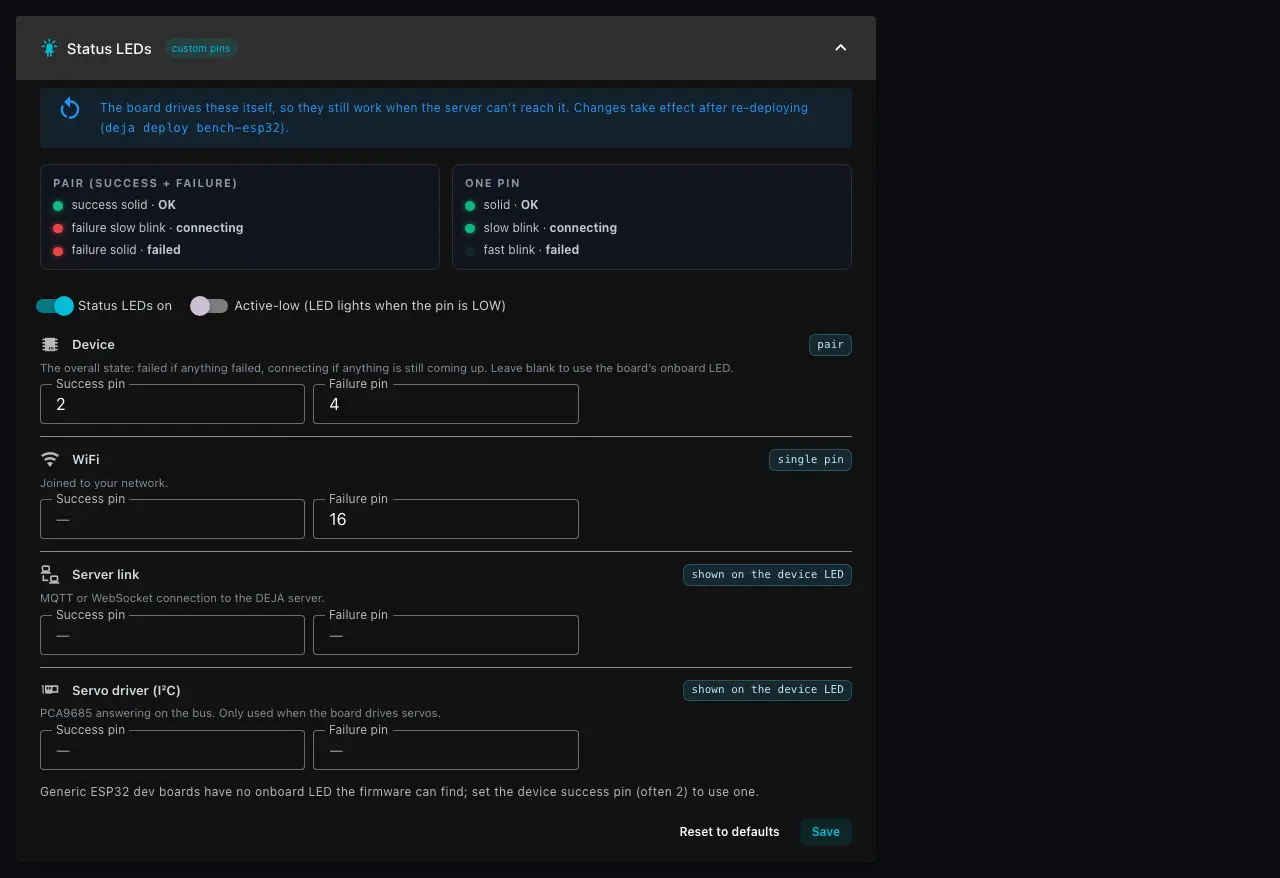
Task: Click the Servo driver Failure pin field
Action: pos(446,750)
